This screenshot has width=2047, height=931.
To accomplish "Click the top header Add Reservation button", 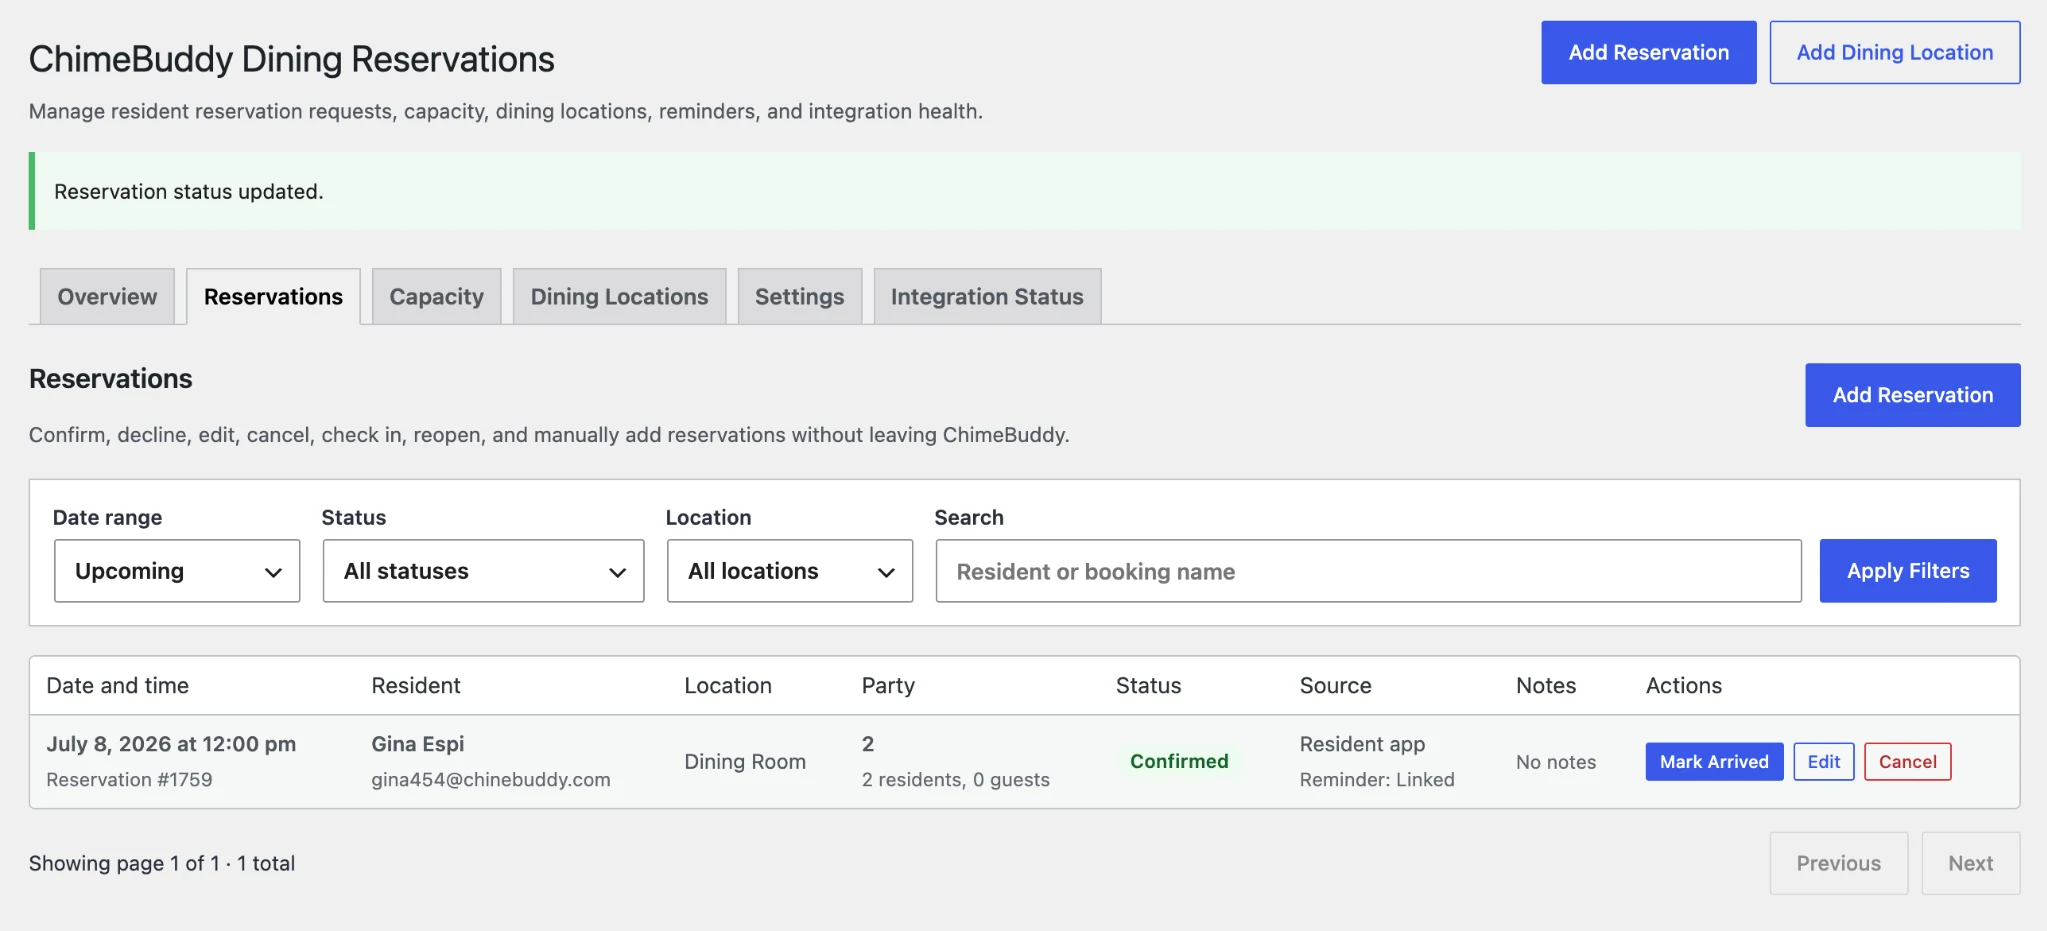I will click(1648, 52).
